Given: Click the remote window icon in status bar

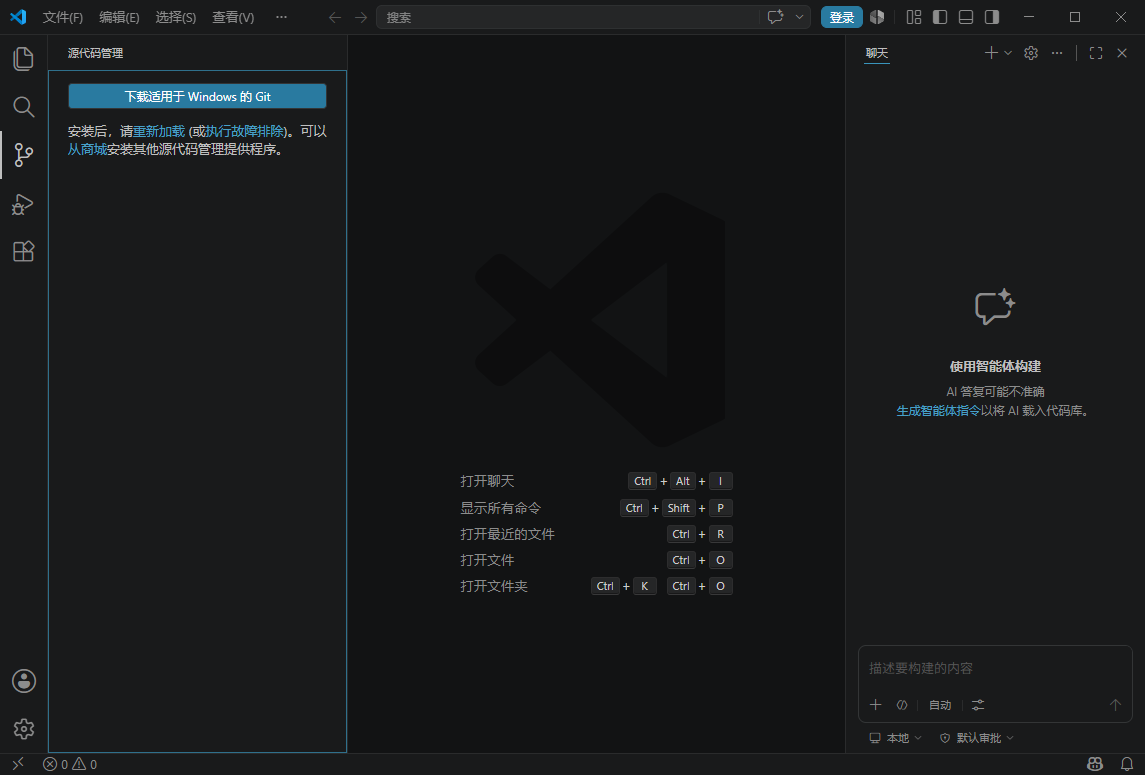Looking at the screenshot, I should [x=18, y=764].
